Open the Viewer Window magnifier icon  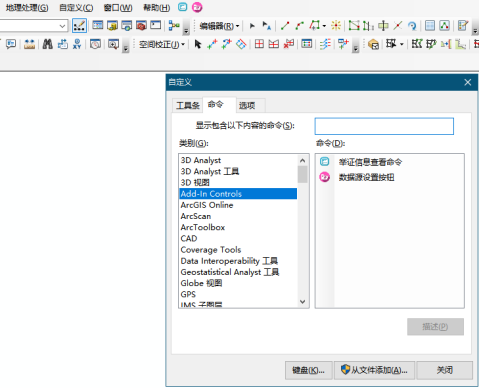click(x=113, y=44)
